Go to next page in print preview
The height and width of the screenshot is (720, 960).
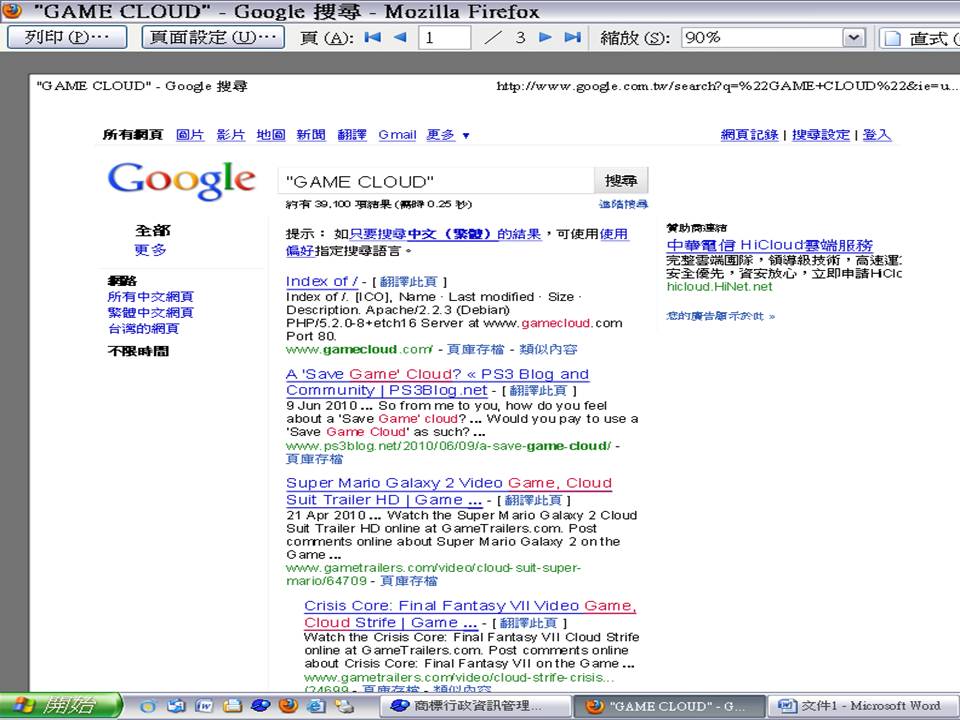tap(545, 38)
